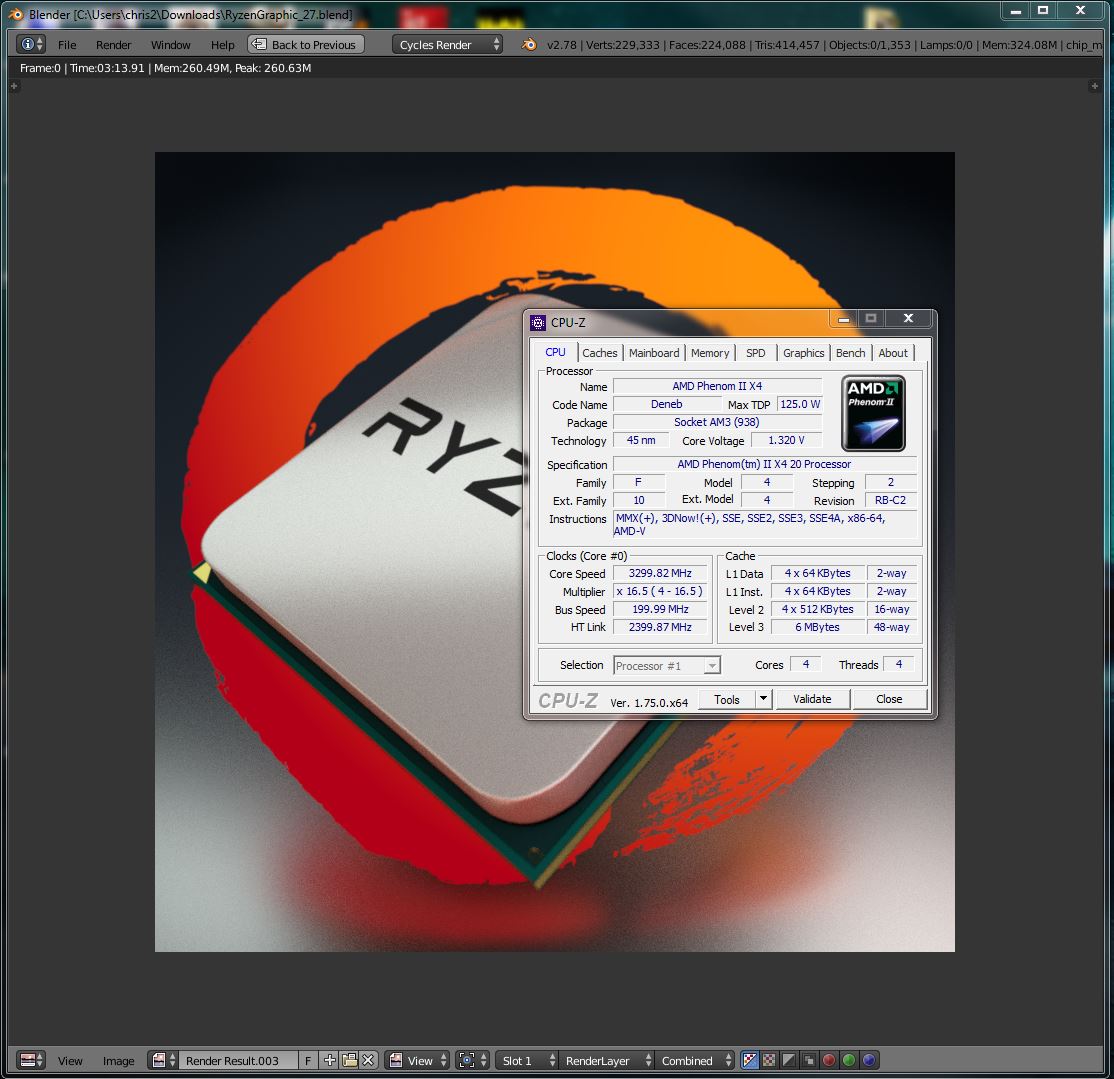Image resolution: width=1114 pixels, height=1079 pixels.
Task: Open the Blender Help menu
Action: [x=222, y=45]
